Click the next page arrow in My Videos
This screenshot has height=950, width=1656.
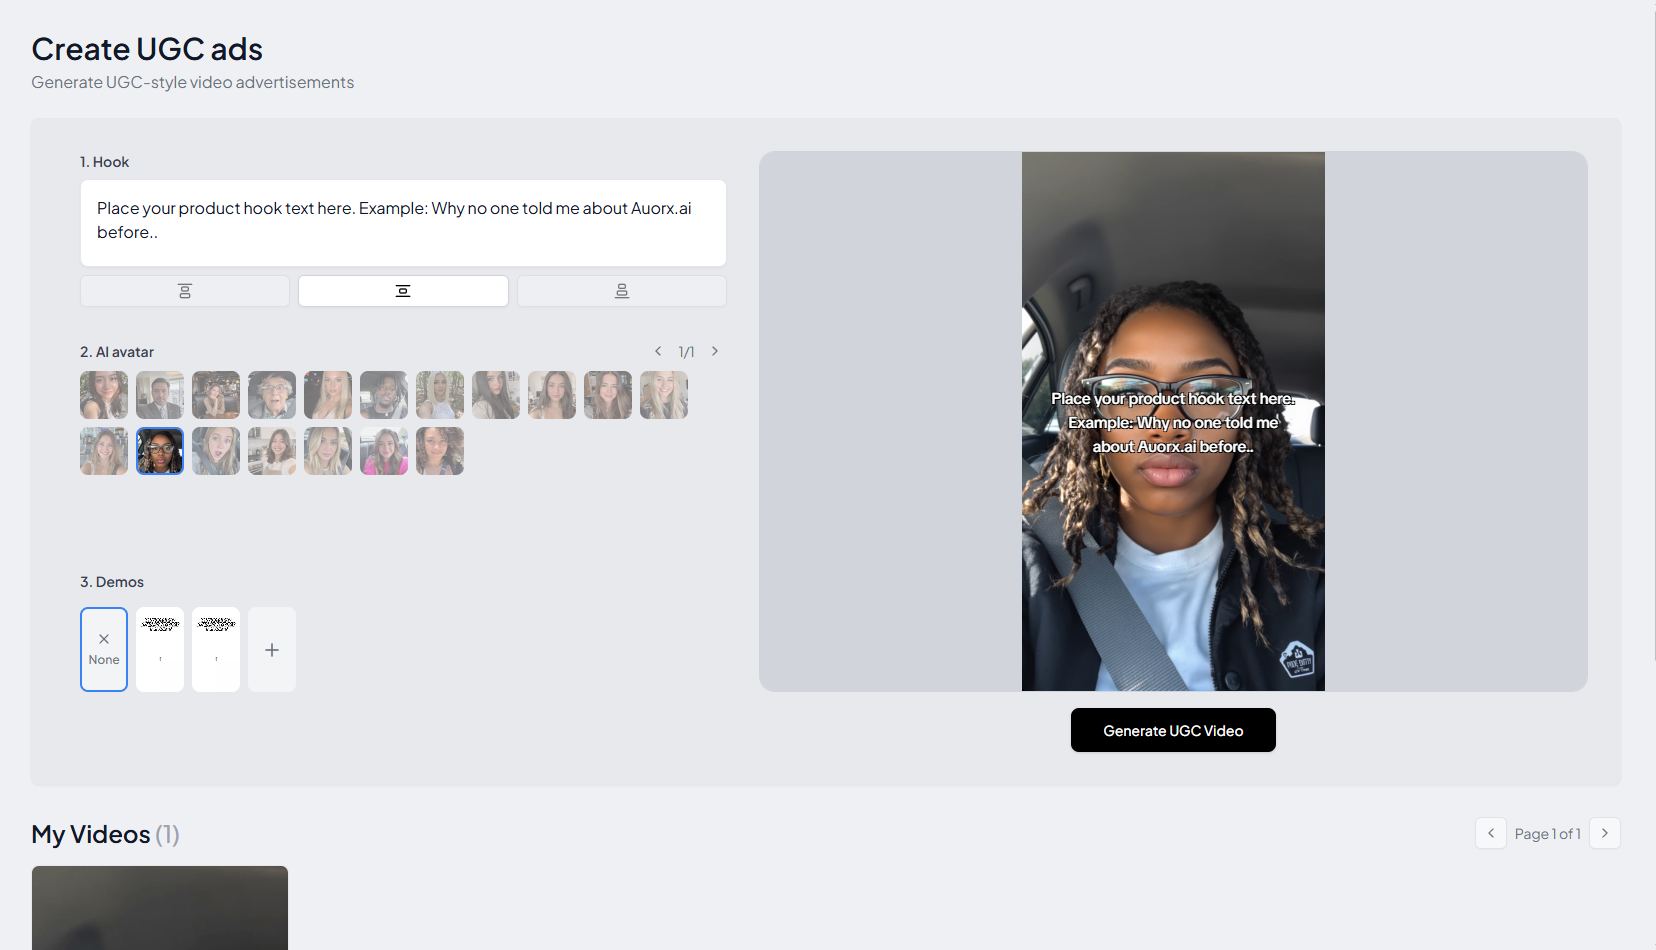(1603, 833)
